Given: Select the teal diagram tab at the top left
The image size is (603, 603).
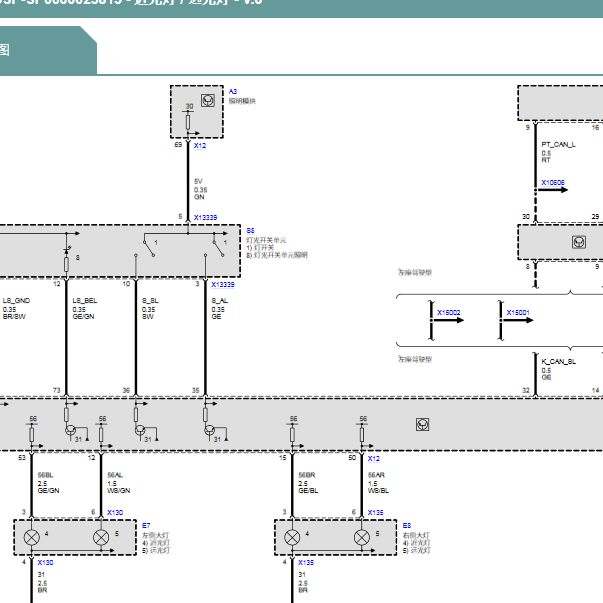Looking at the screenshot, I should [46, 50].
